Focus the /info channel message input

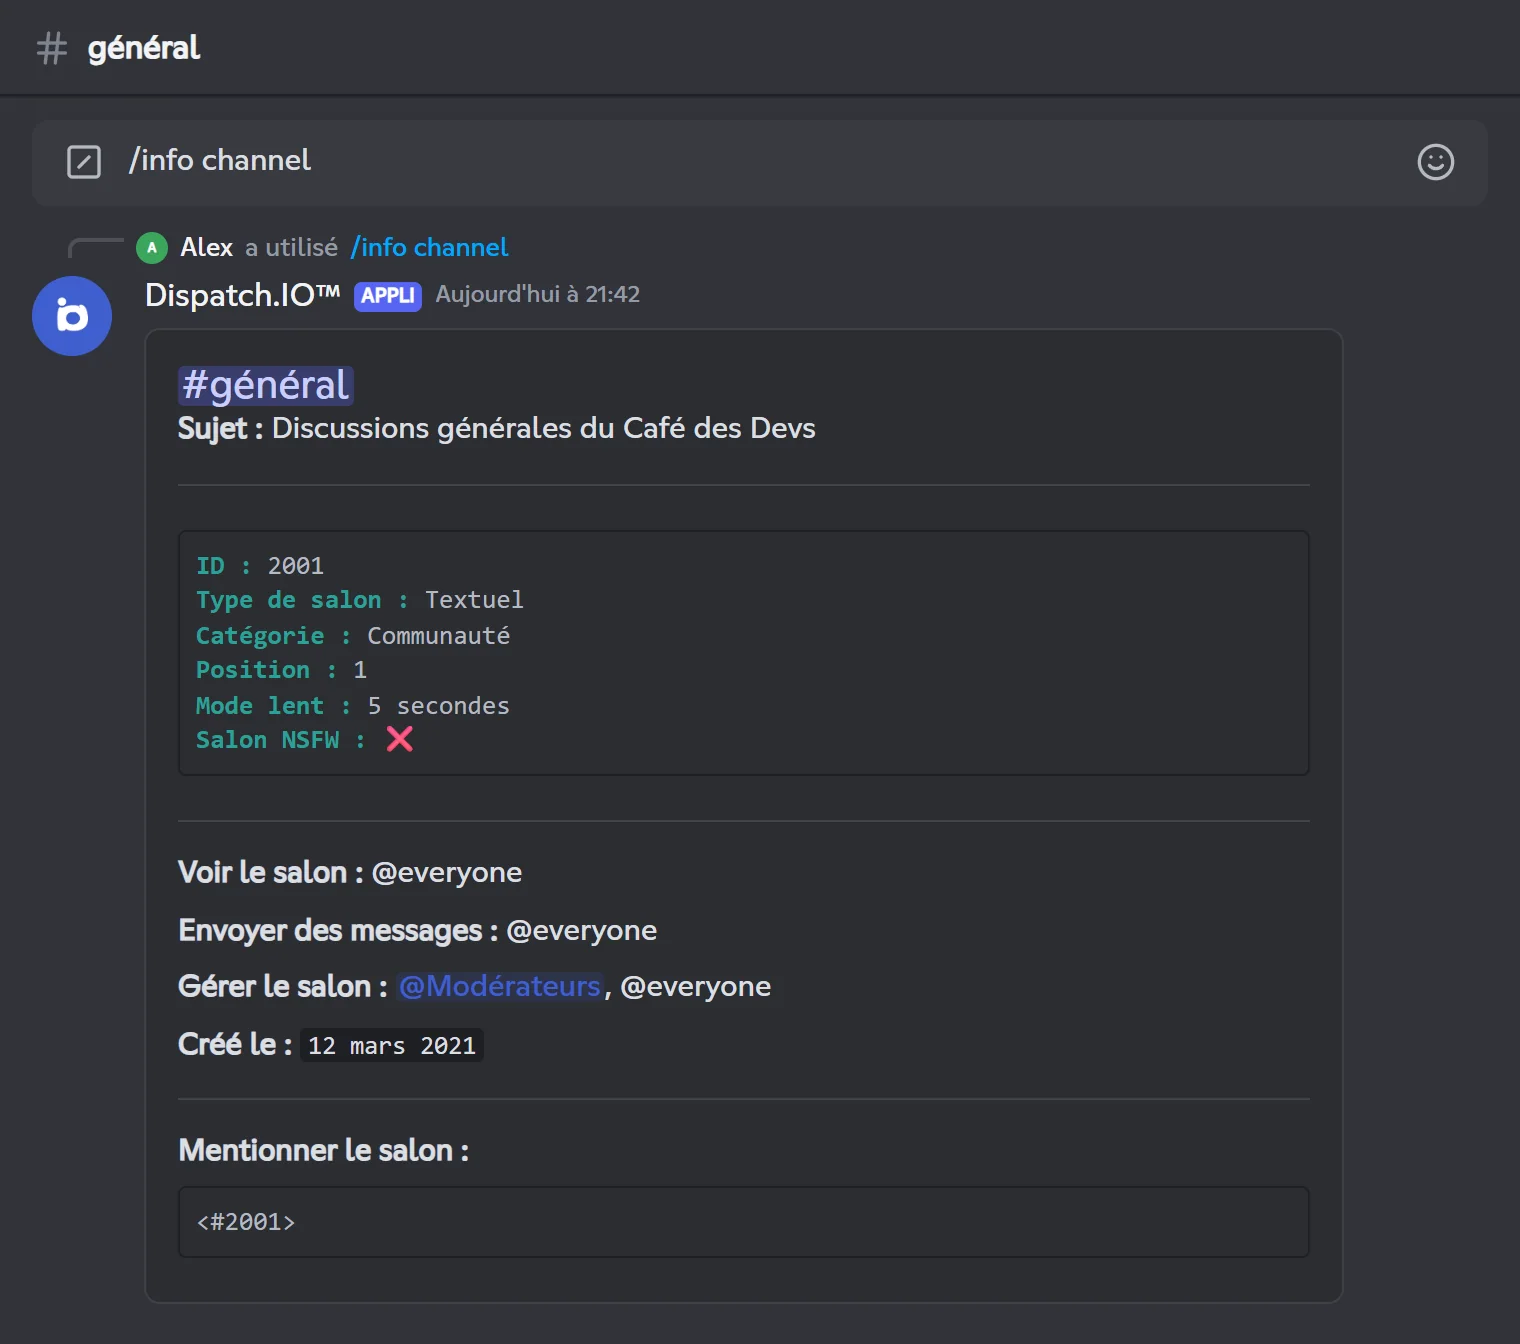tap(760, 163)
